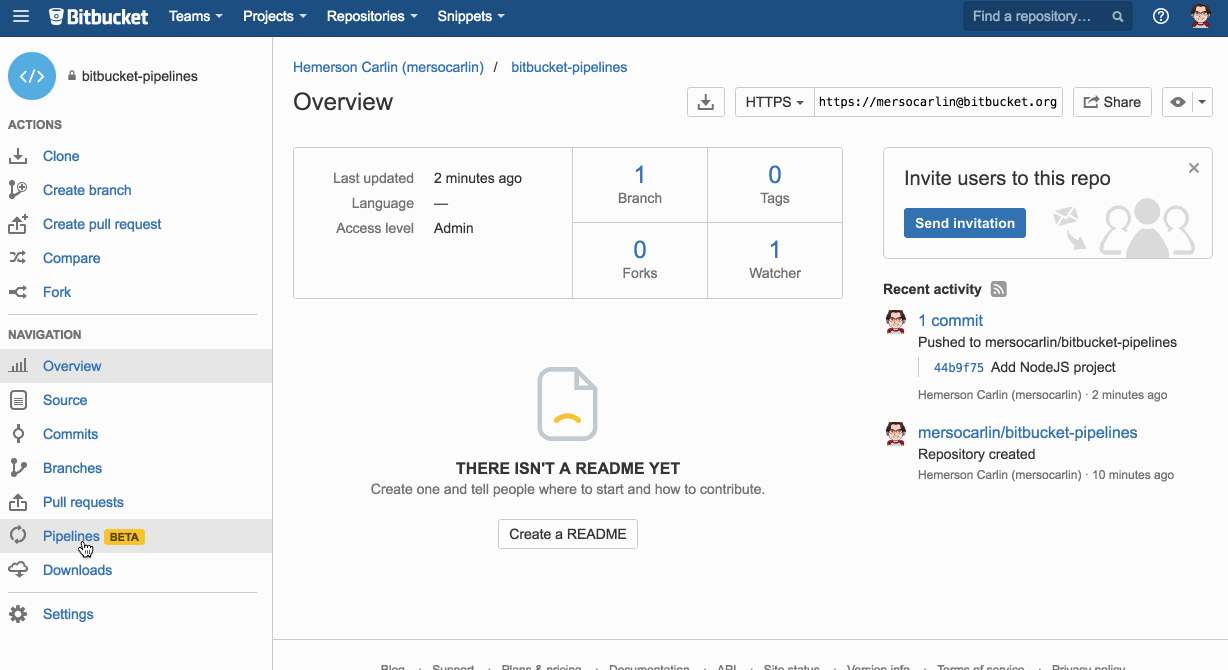Expand the arrow next to the watch icon

coord(1203,101)
